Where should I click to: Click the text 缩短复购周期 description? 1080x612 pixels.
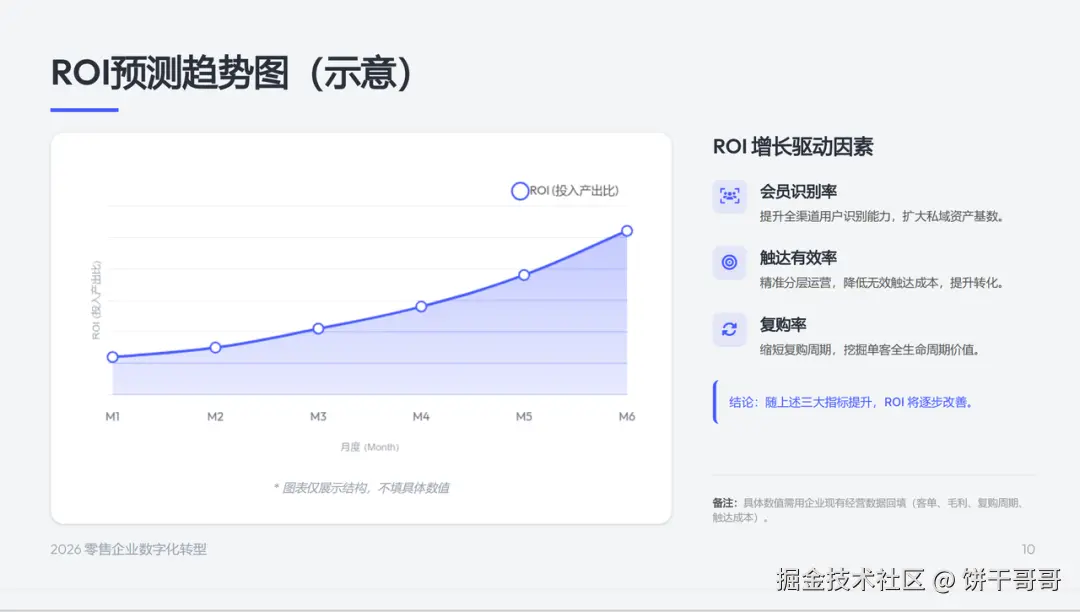870,350
